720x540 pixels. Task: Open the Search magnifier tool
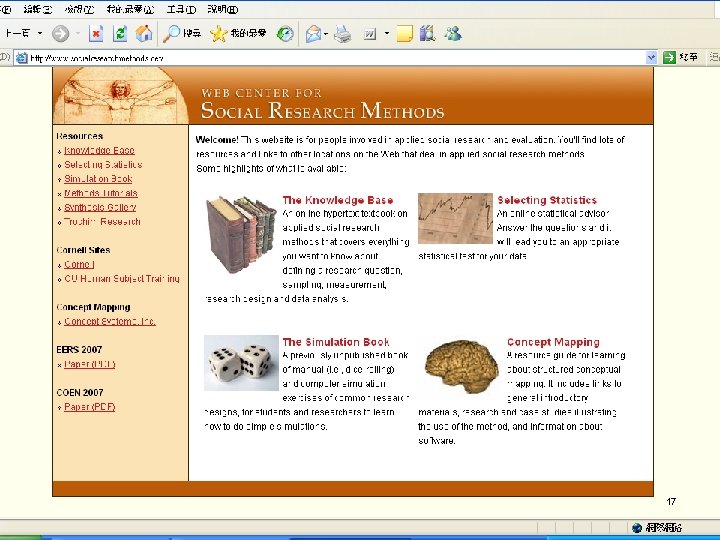click(182, 33)
